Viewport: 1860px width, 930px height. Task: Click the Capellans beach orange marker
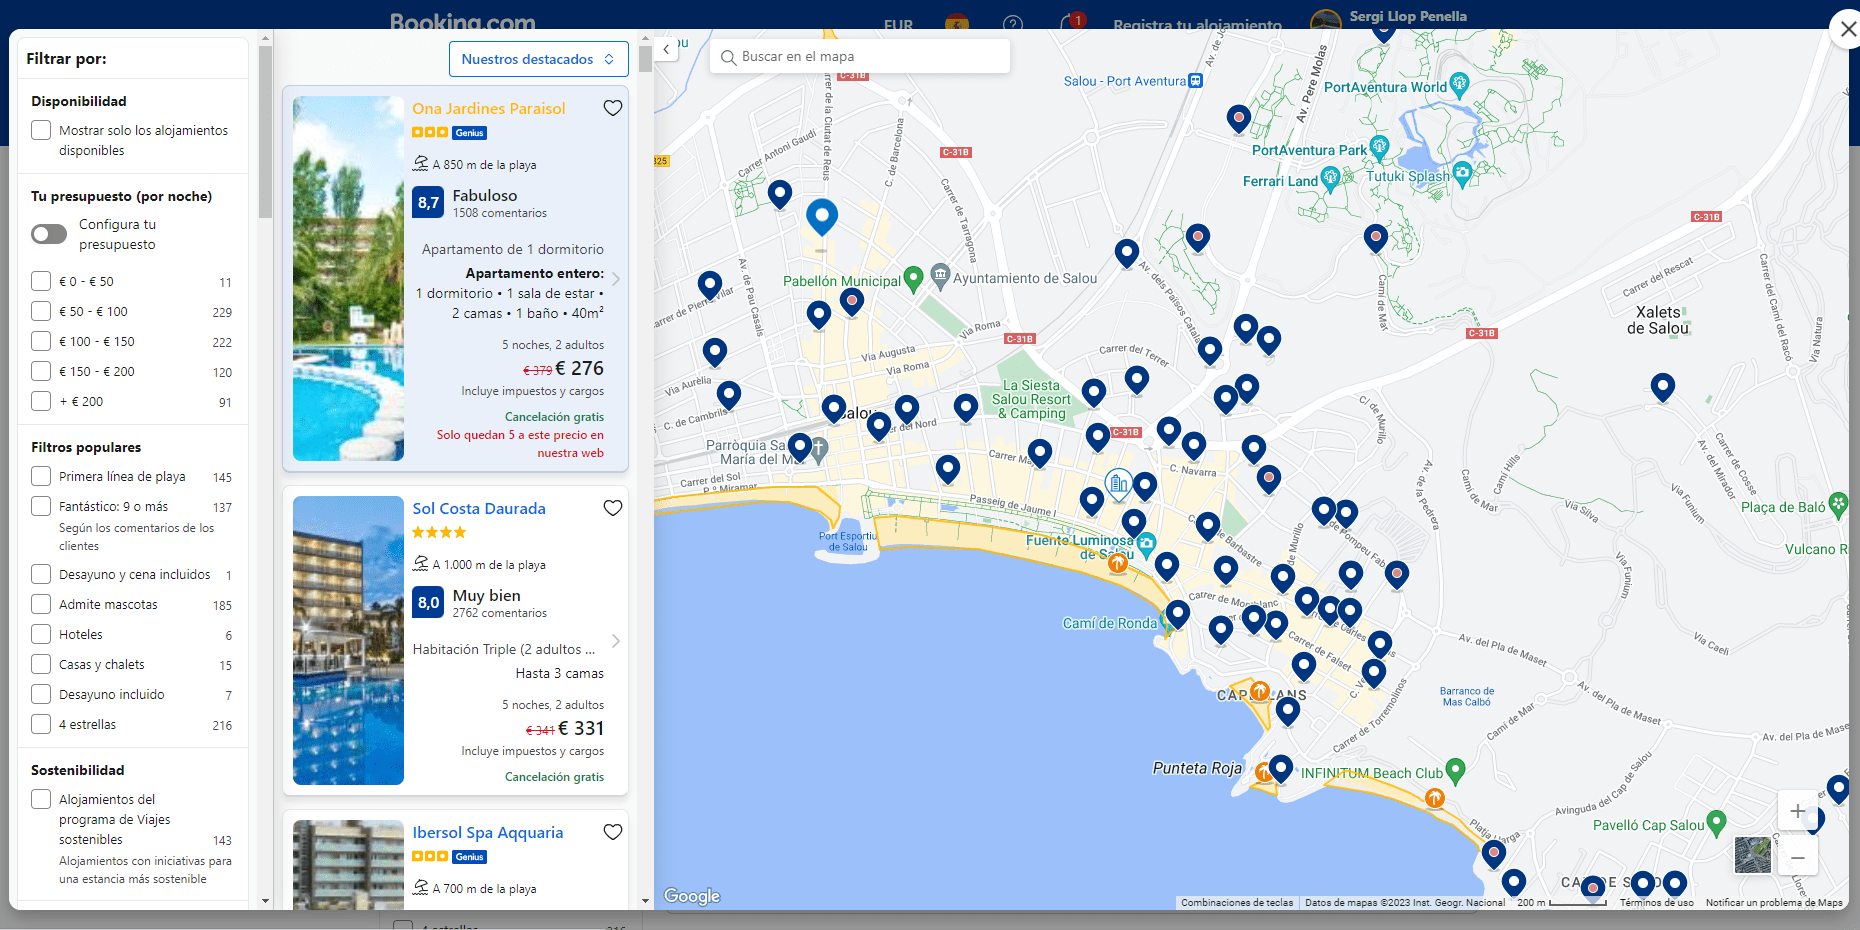(x=1260, y=691)
